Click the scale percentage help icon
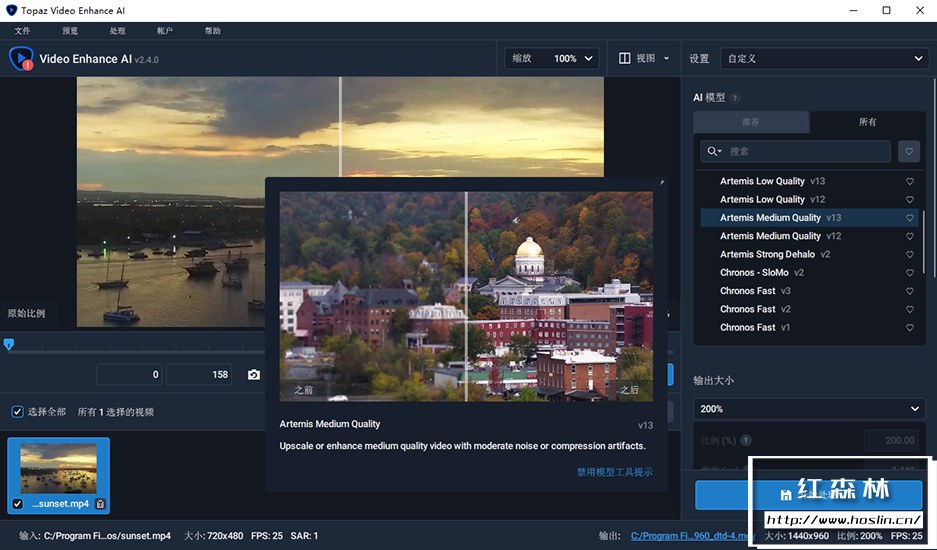937x550 pixels. click(746, 441)
